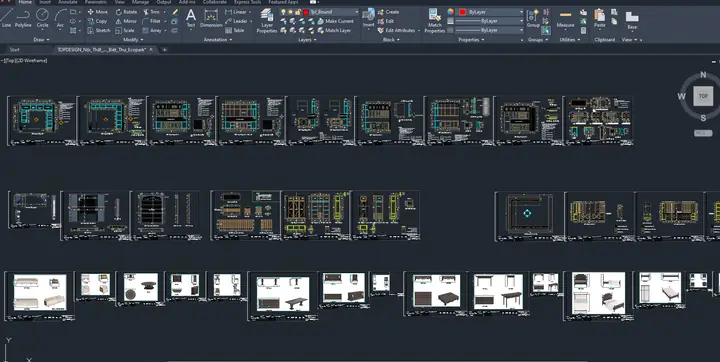Toggle layer lock padlock icon

[298, 12]
